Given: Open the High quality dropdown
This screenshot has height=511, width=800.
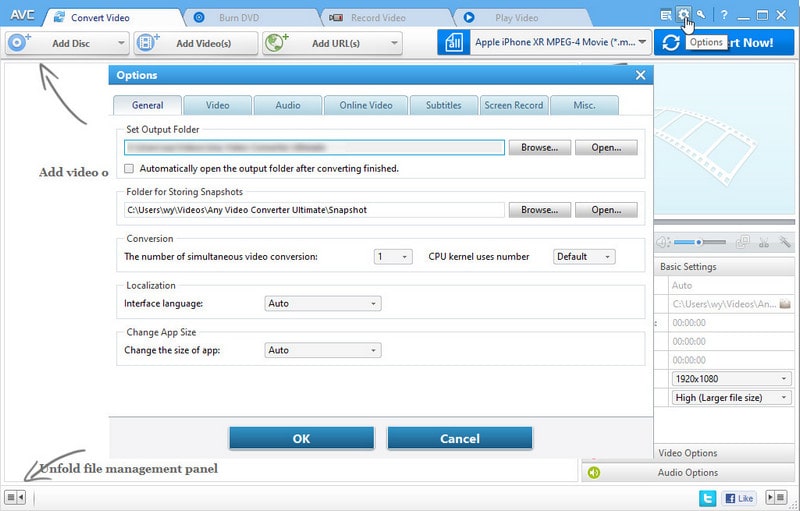Looking at the screenshot, I should (731, 398).
